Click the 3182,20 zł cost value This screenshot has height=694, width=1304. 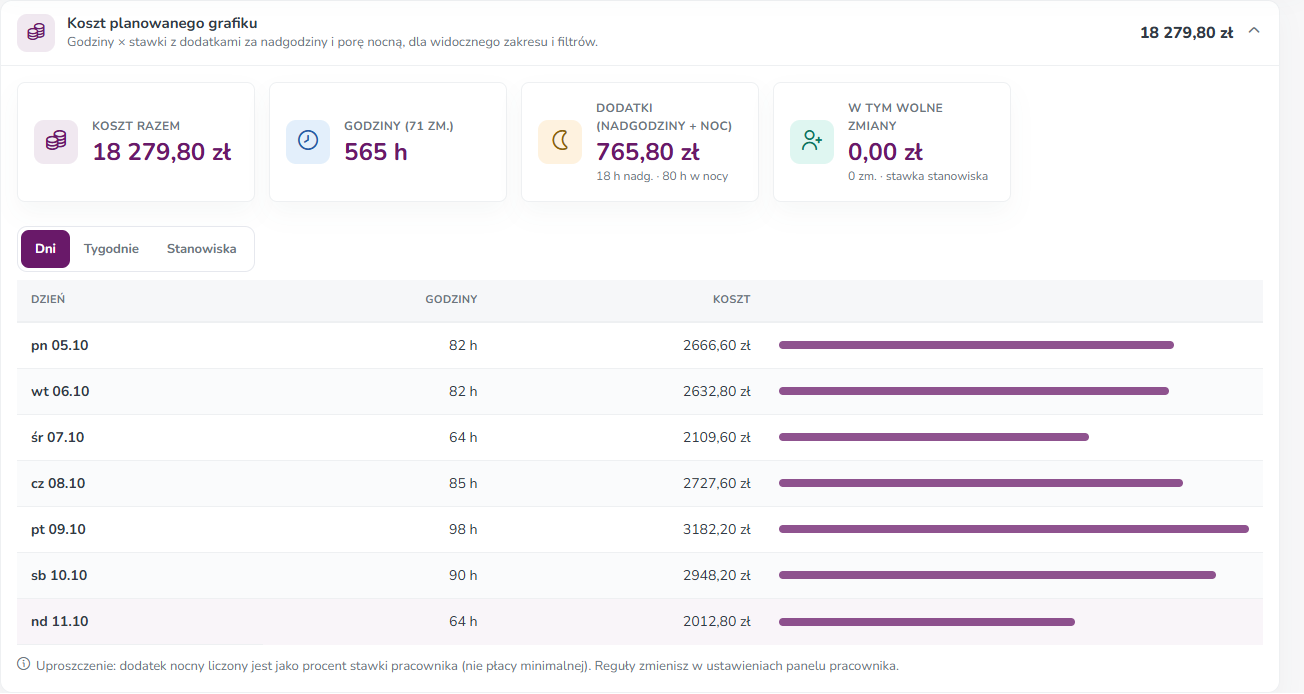[x=717, y=529]
